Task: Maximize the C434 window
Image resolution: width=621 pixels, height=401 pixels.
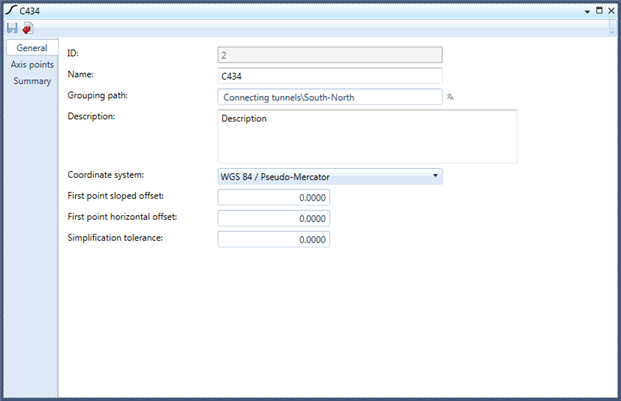Action: point(599,10)
